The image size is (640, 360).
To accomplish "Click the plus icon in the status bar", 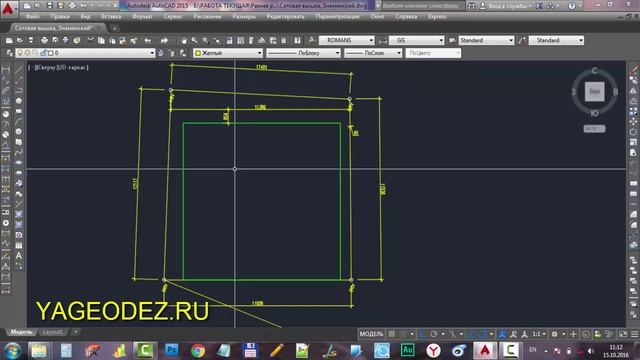I will click(573, 334).
